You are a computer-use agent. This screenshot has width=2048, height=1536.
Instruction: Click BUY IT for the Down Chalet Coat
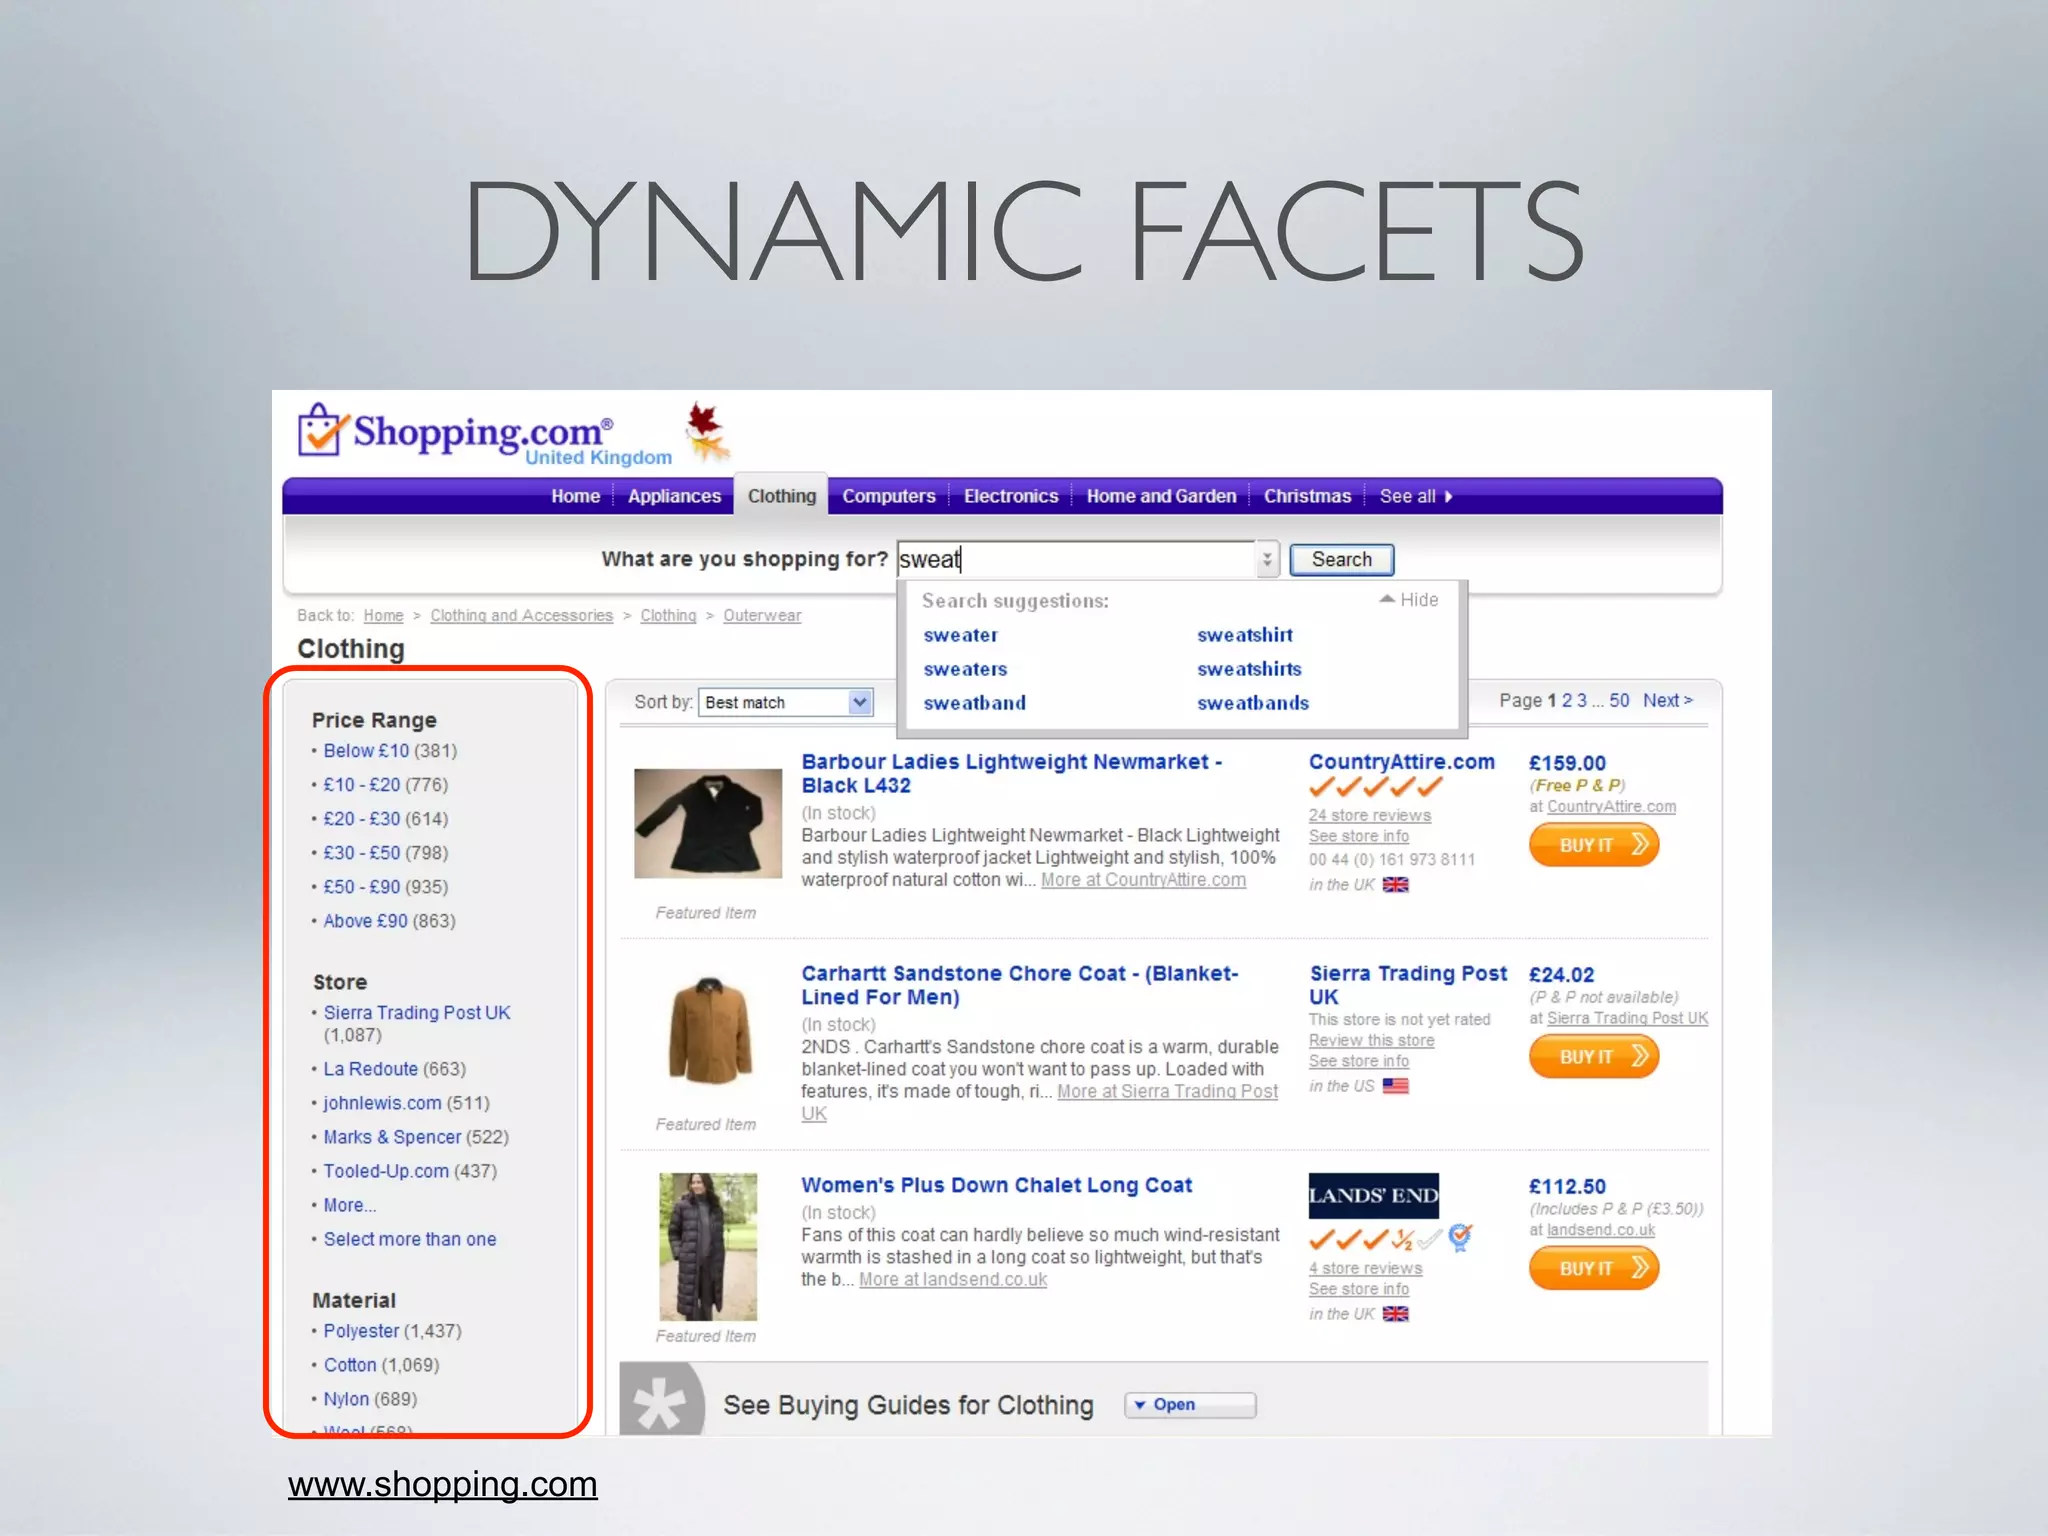pyautogui.click(x=1594, y=1269)
